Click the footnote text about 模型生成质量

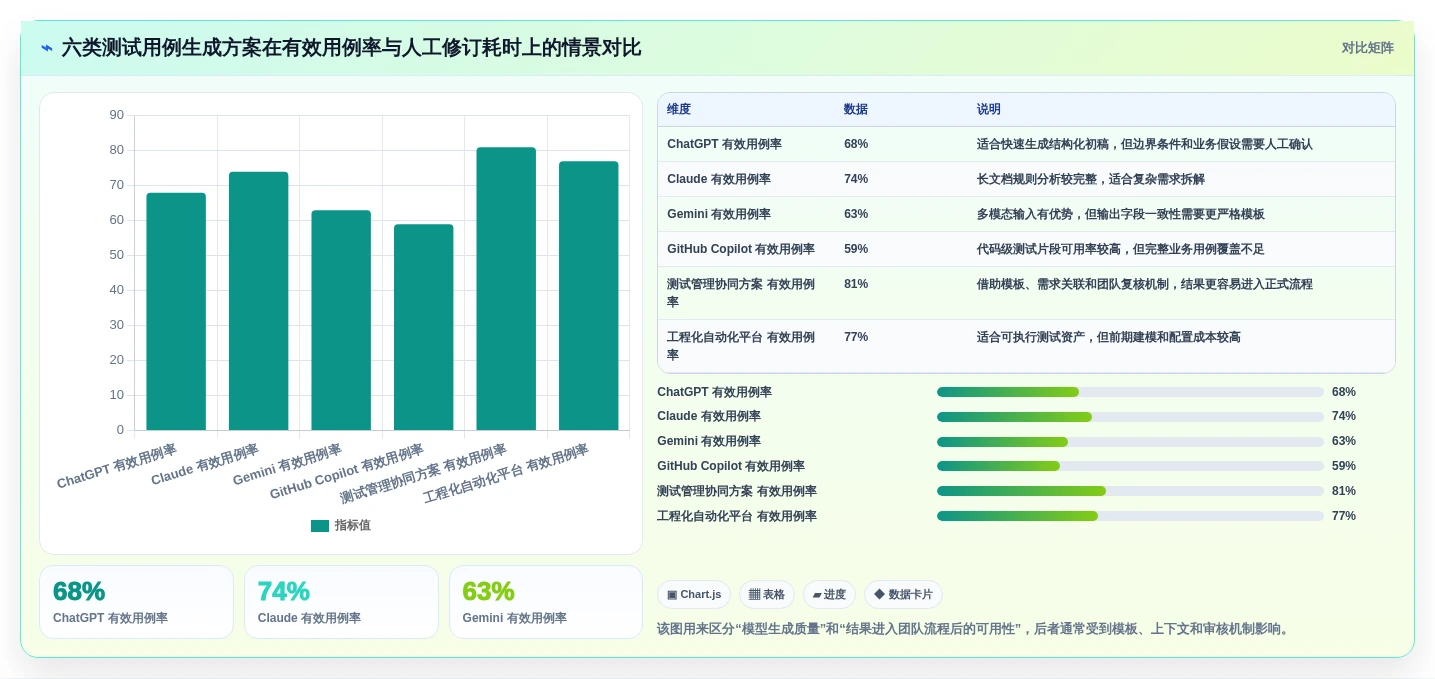(975, 629)
